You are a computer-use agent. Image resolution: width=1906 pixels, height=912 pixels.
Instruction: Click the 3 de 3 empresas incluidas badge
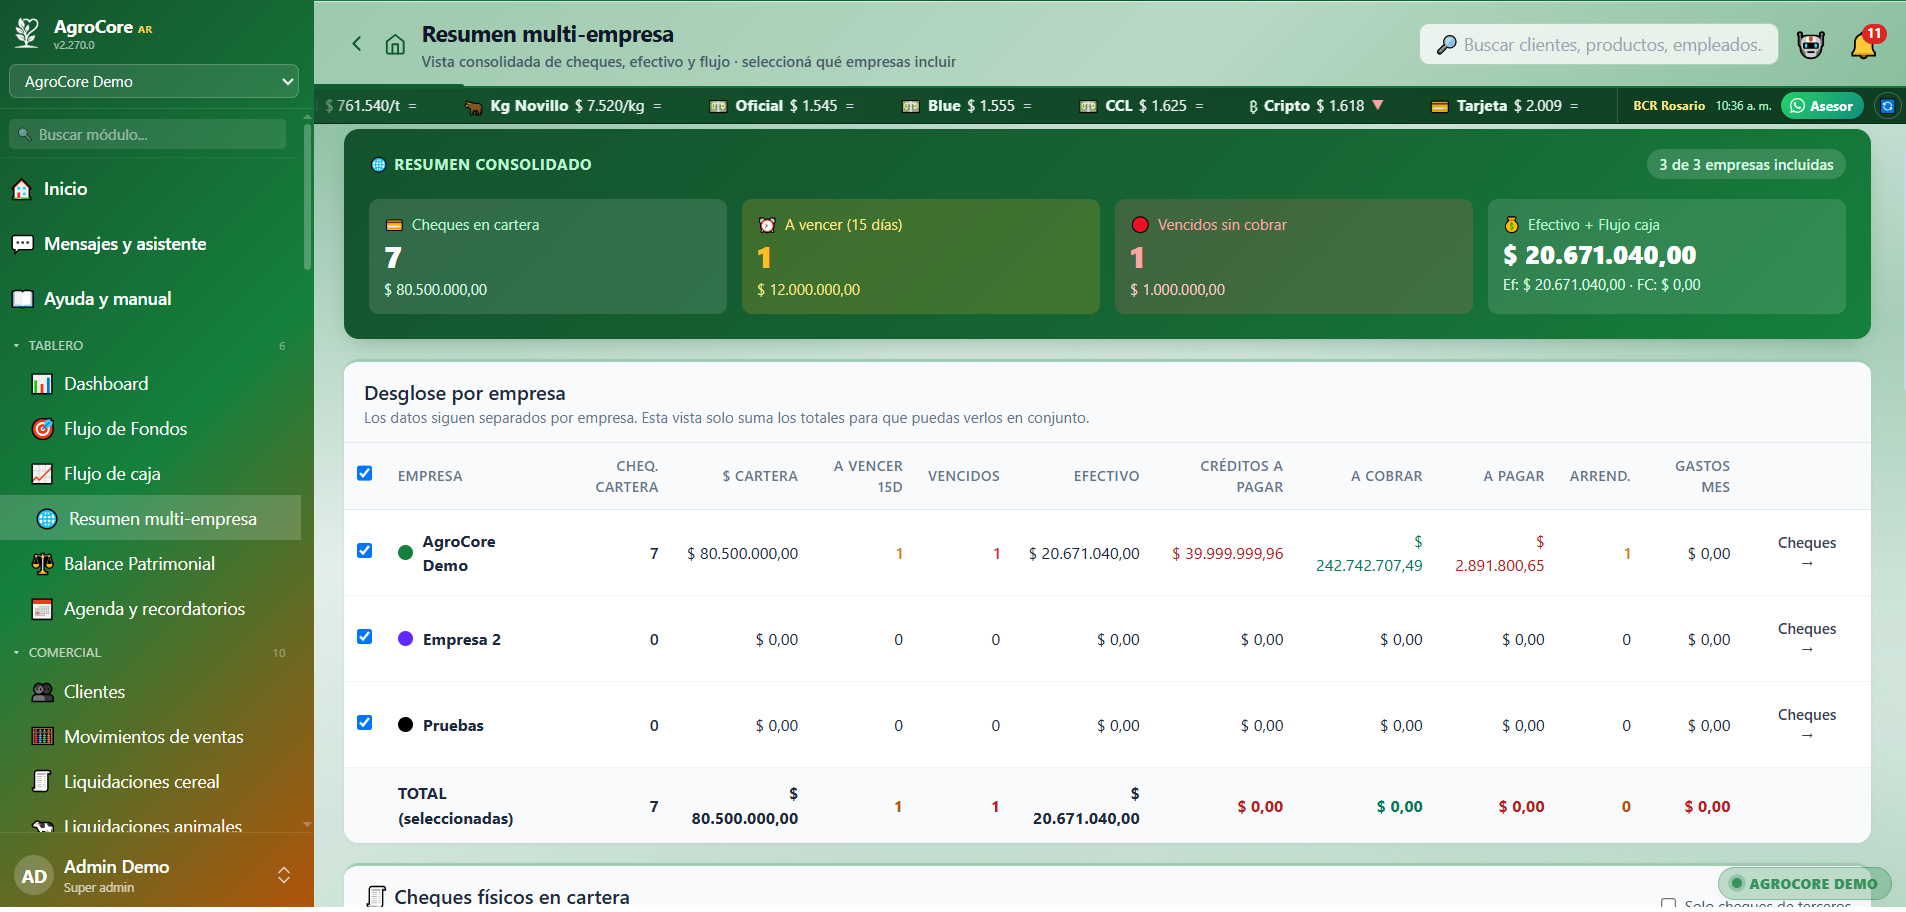point(1746,165)
